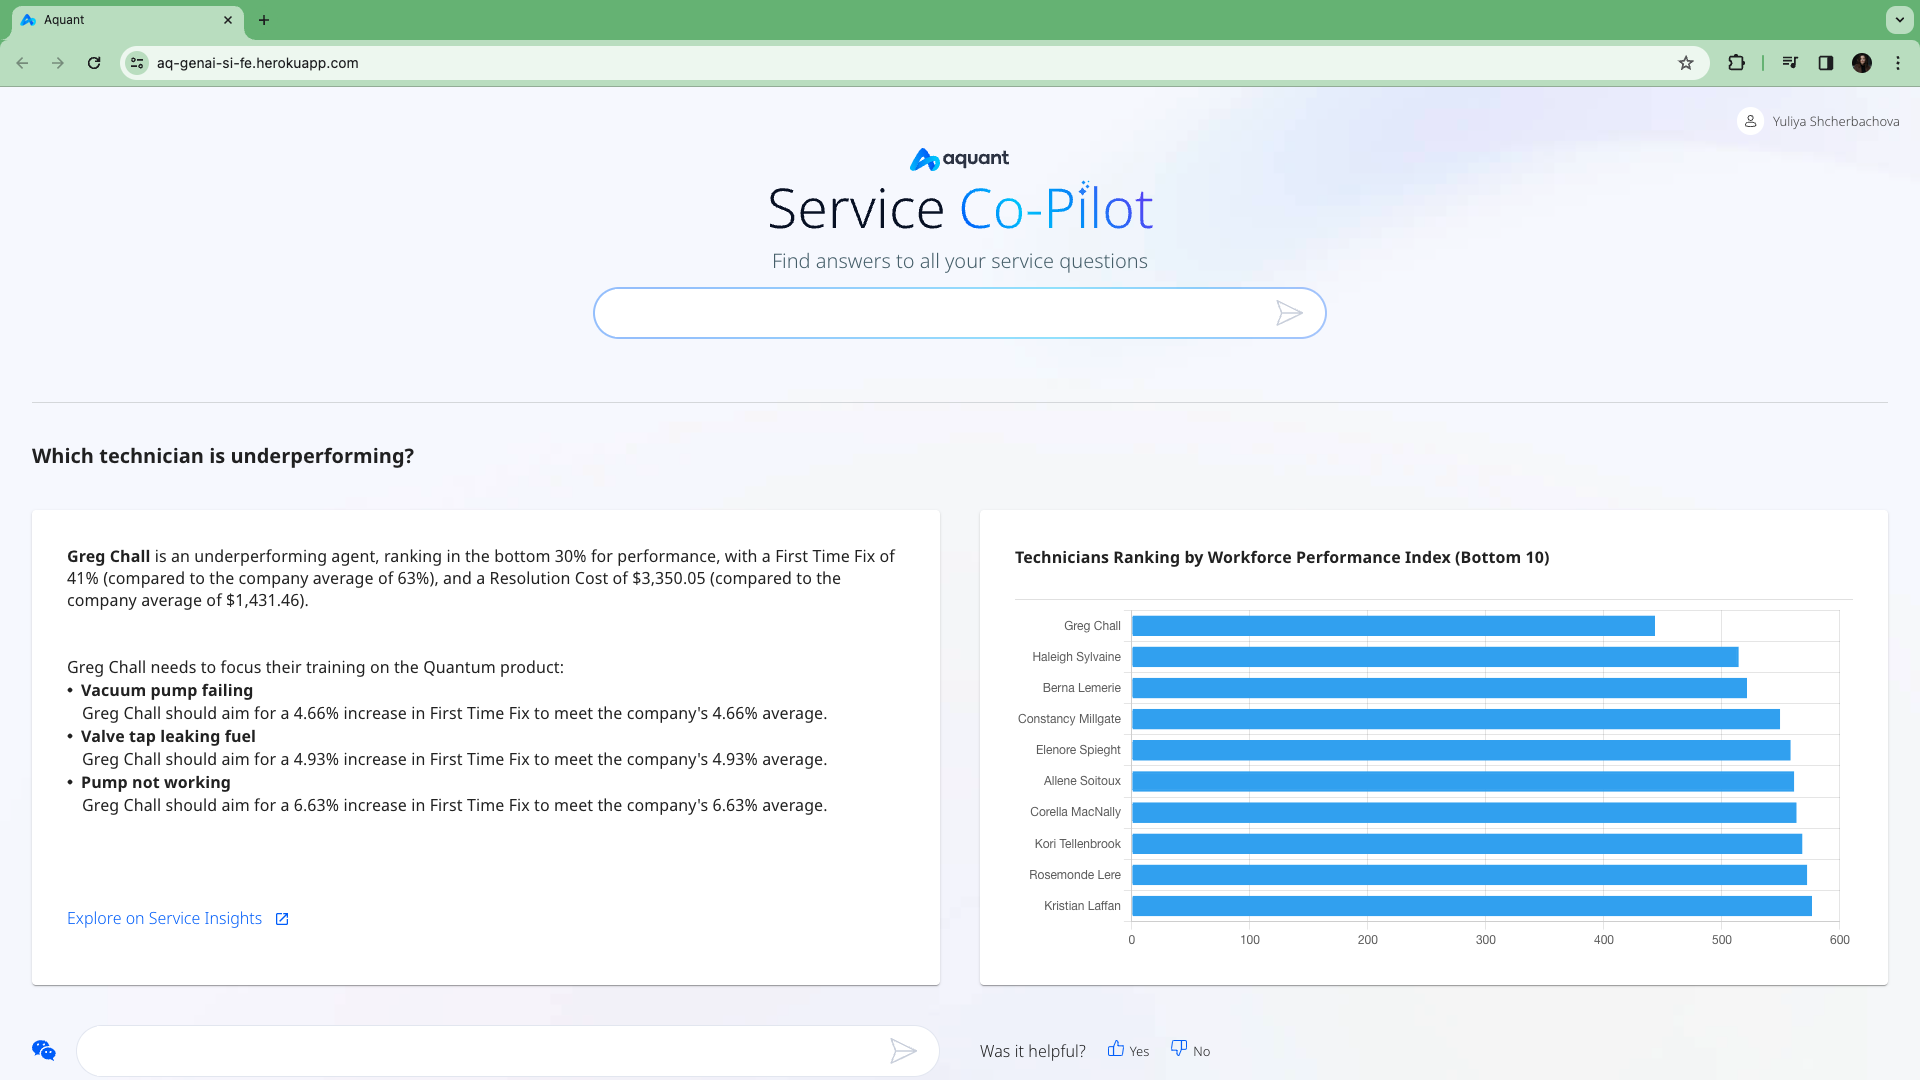Open the tab search chevron at top right
This screenshot has width=1920, height=1080.
pyautogui.click(x=1899, y=20)
